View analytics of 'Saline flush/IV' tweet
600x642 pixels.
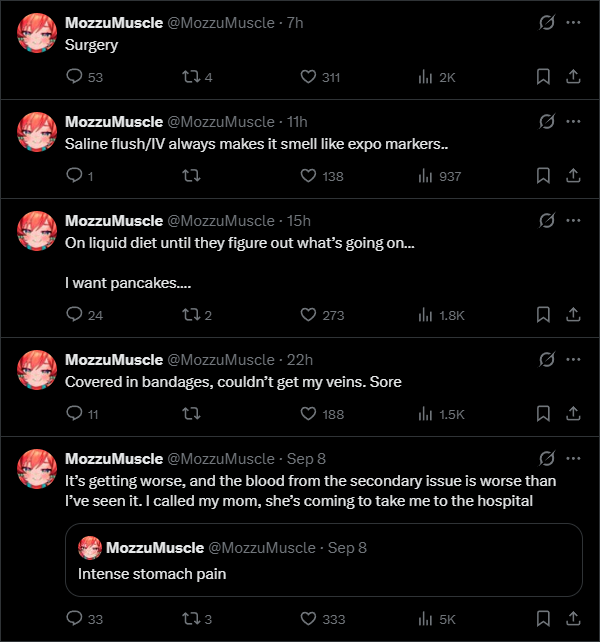439,176
